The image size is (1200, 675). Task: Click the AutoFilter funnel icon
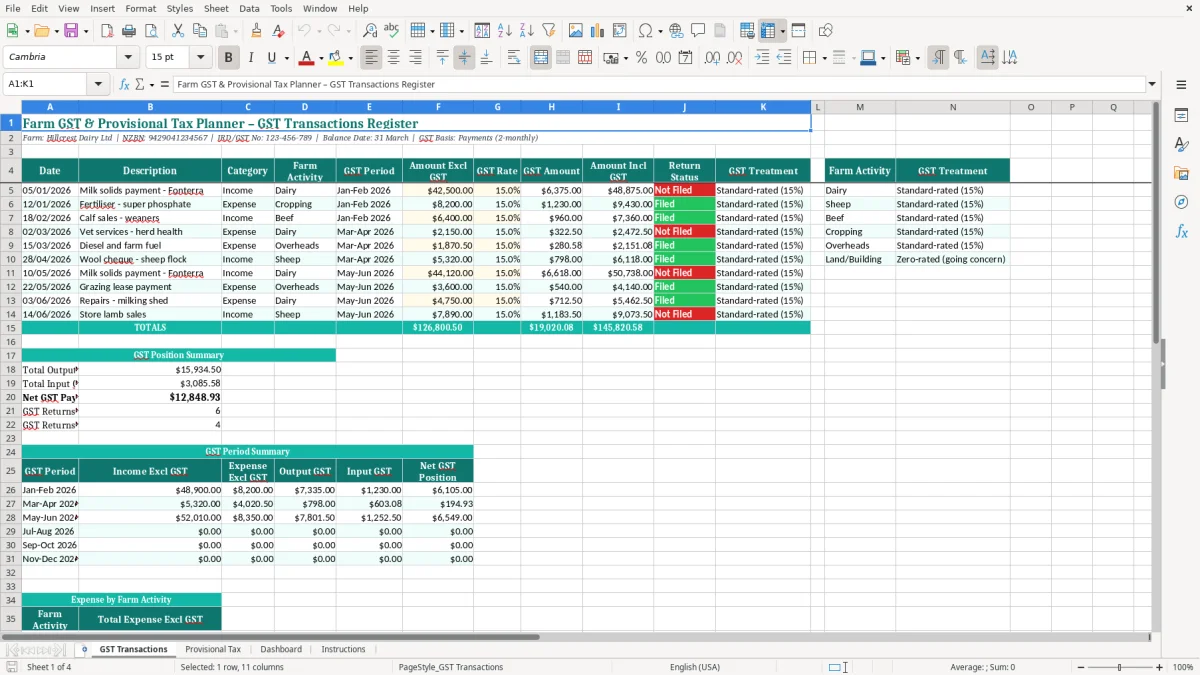tap(548, 31)
